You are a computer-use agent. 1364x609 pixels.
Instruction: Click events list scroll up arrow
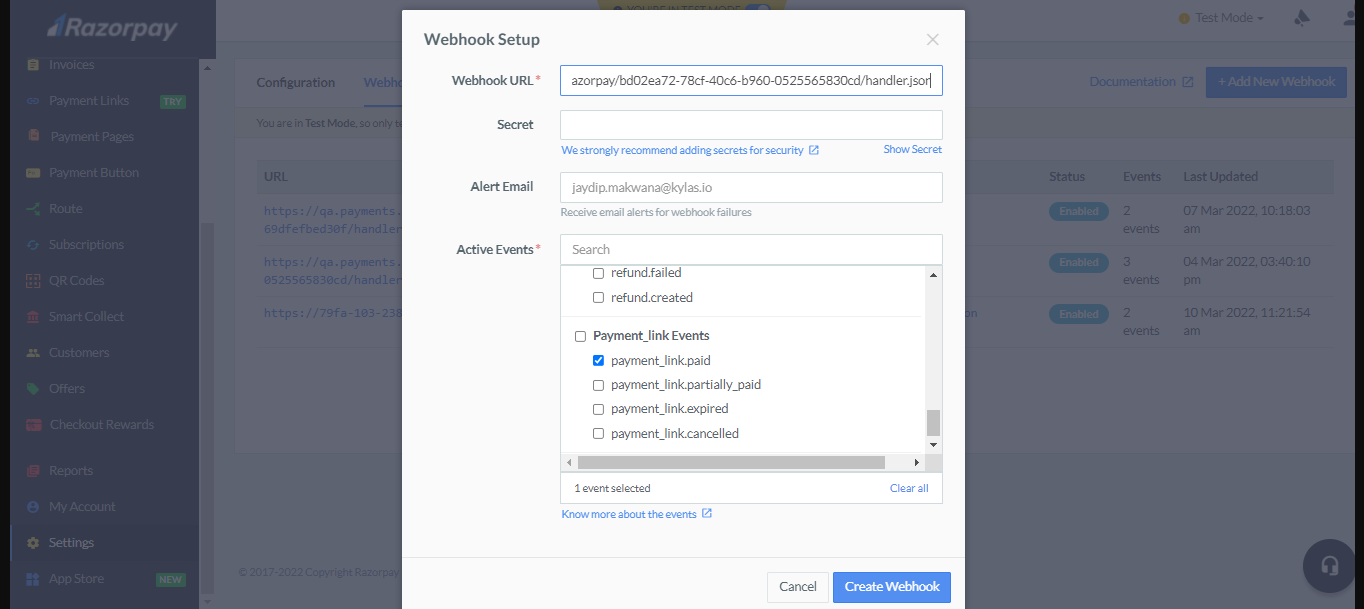[x=933, y=274]
